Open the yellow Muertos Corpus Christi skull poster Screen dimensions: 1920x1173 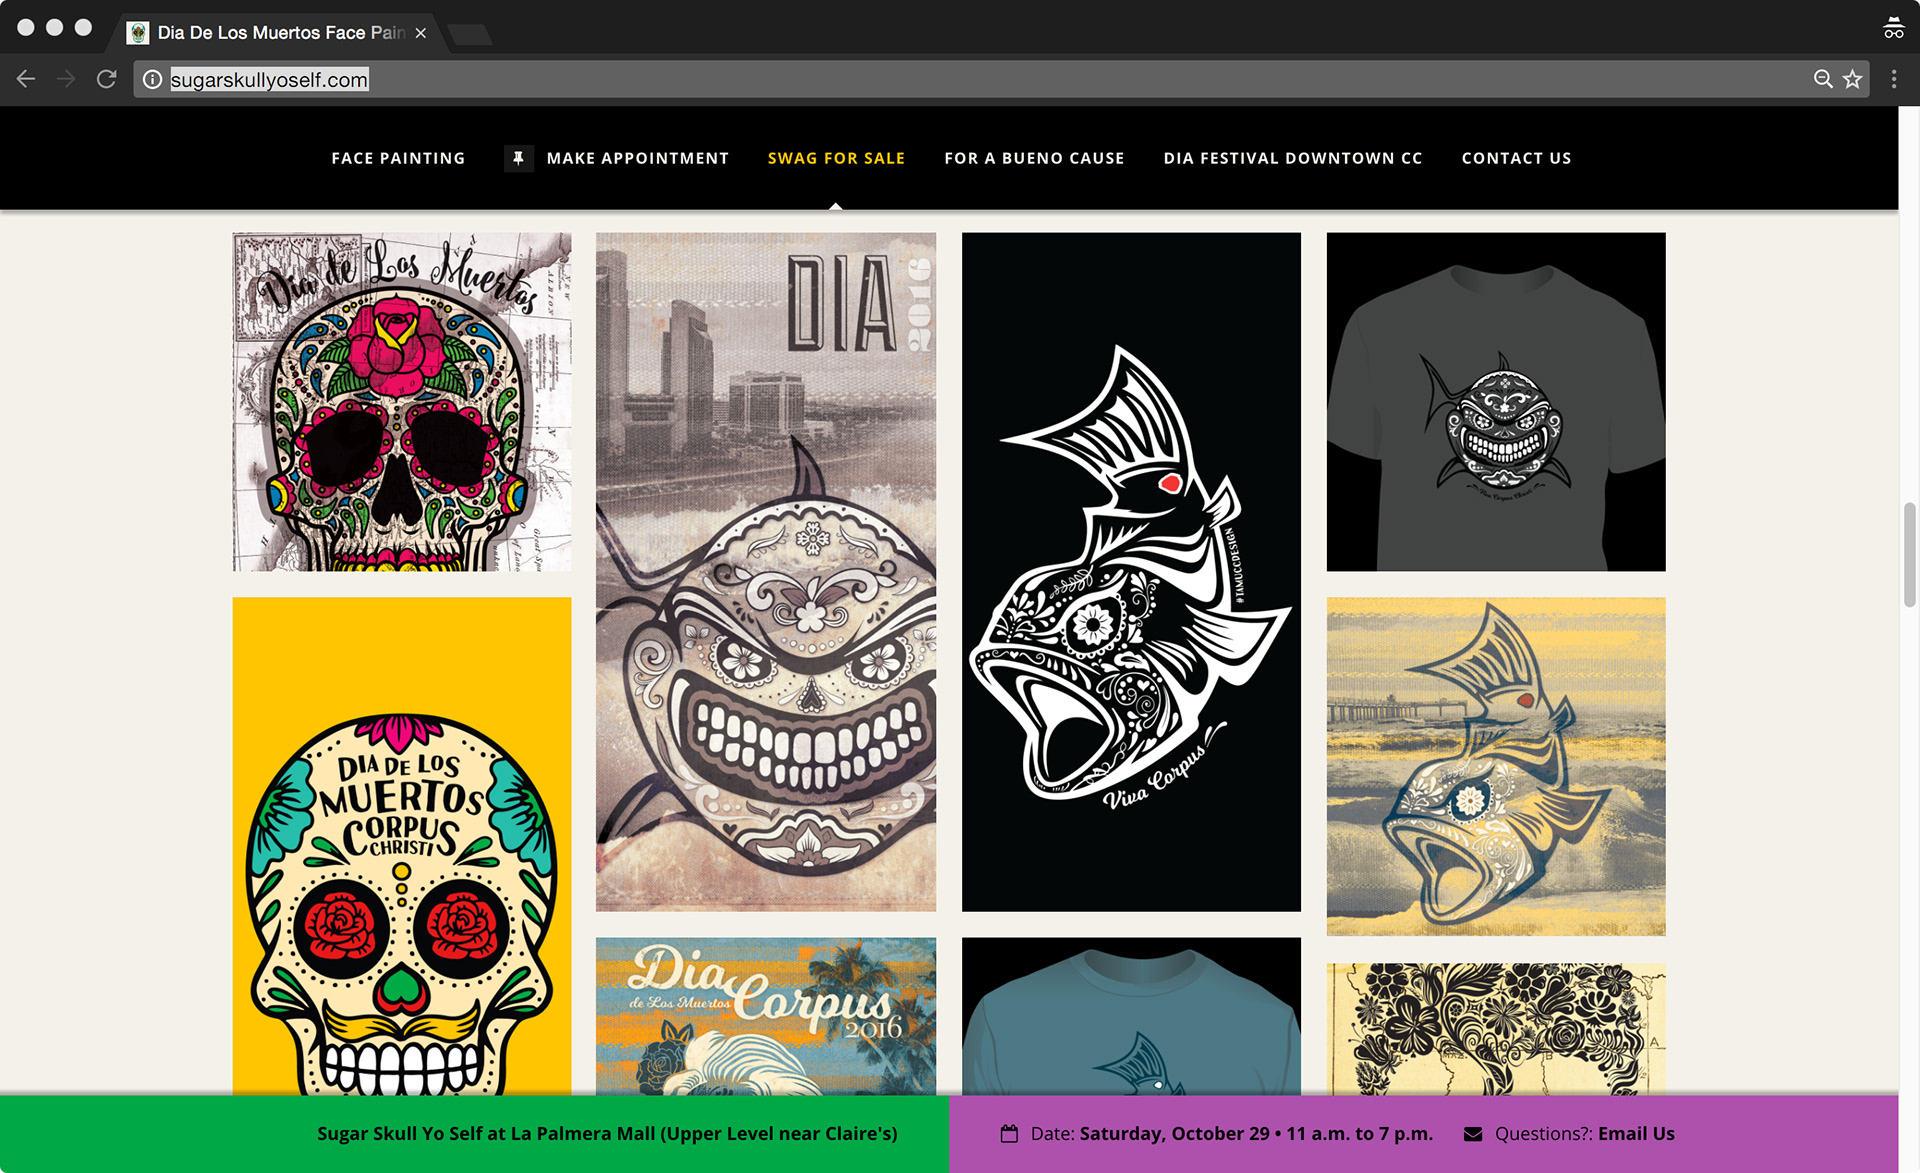click(402, 845)
